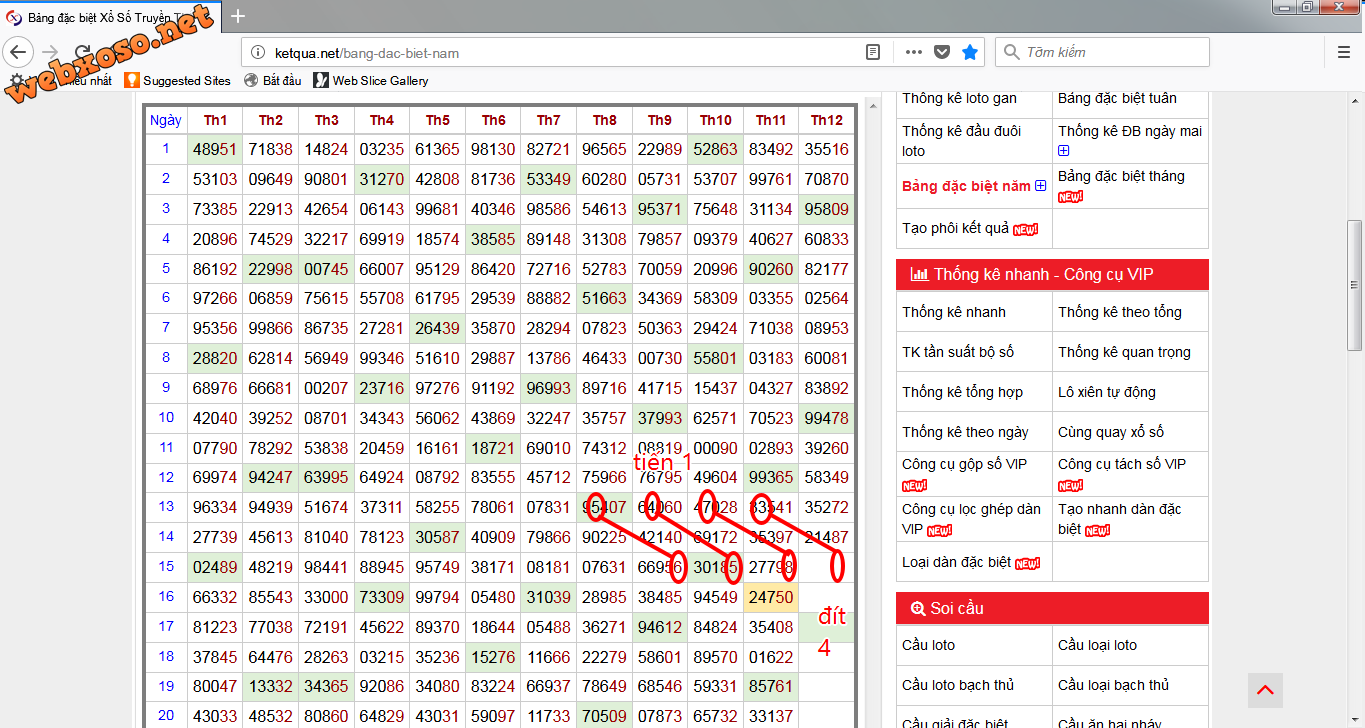Open page actions three-dot menu
1365x728 pixels.
coord(913,52)
